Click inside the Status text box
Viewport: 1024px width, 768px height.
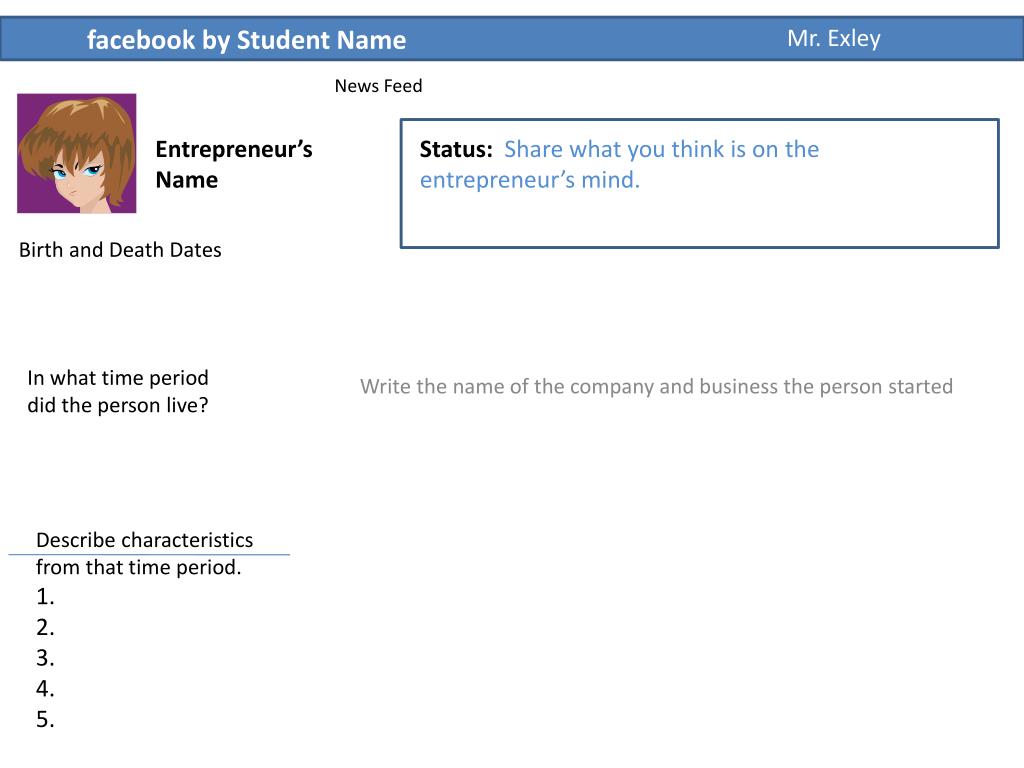[x=699, y=184]
